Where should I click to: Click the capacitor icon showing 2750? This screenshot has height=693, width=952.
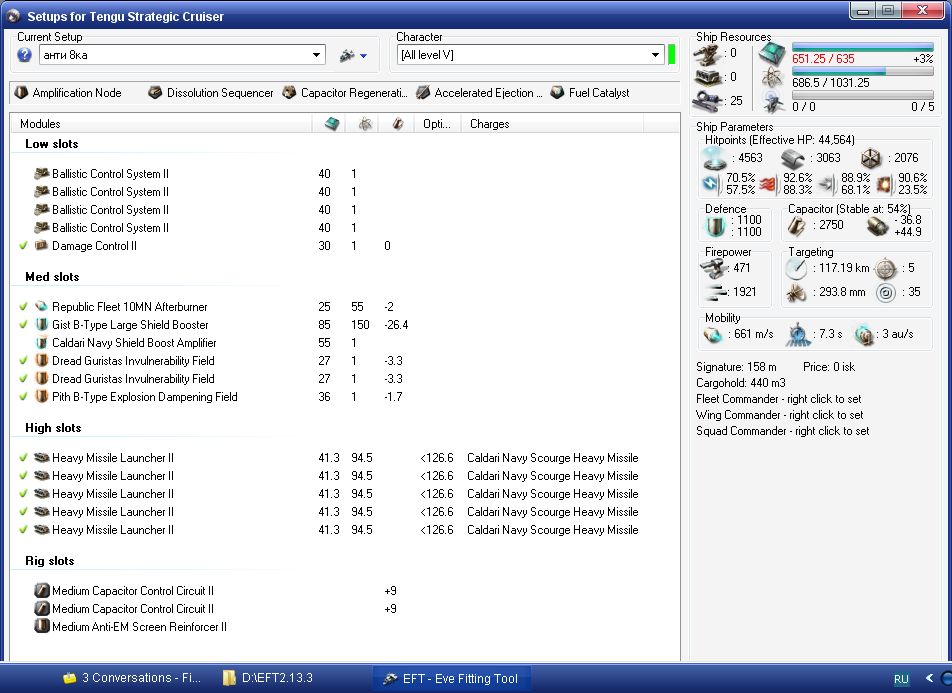click(797, 226)
